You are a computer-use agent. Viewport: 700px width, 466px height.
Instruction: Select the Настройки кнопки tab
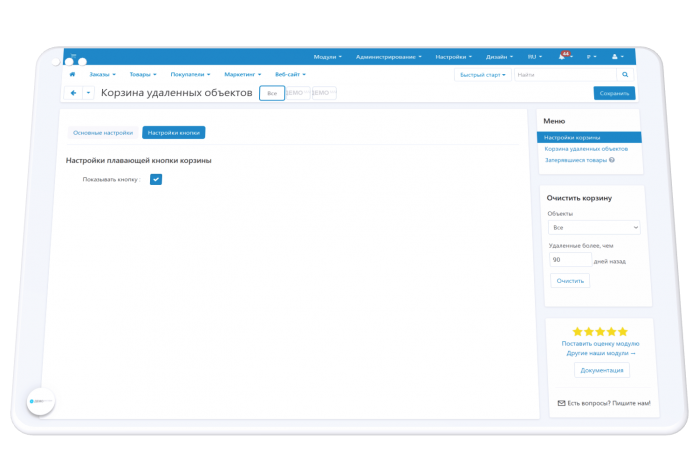[x=174, y=133]
